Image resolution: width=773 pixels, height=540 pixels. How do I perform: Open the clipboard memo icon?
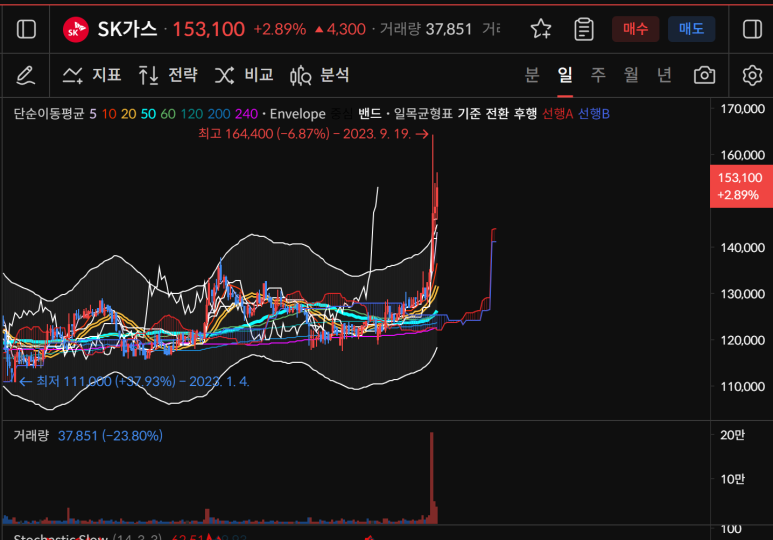[x=584, y=29]
